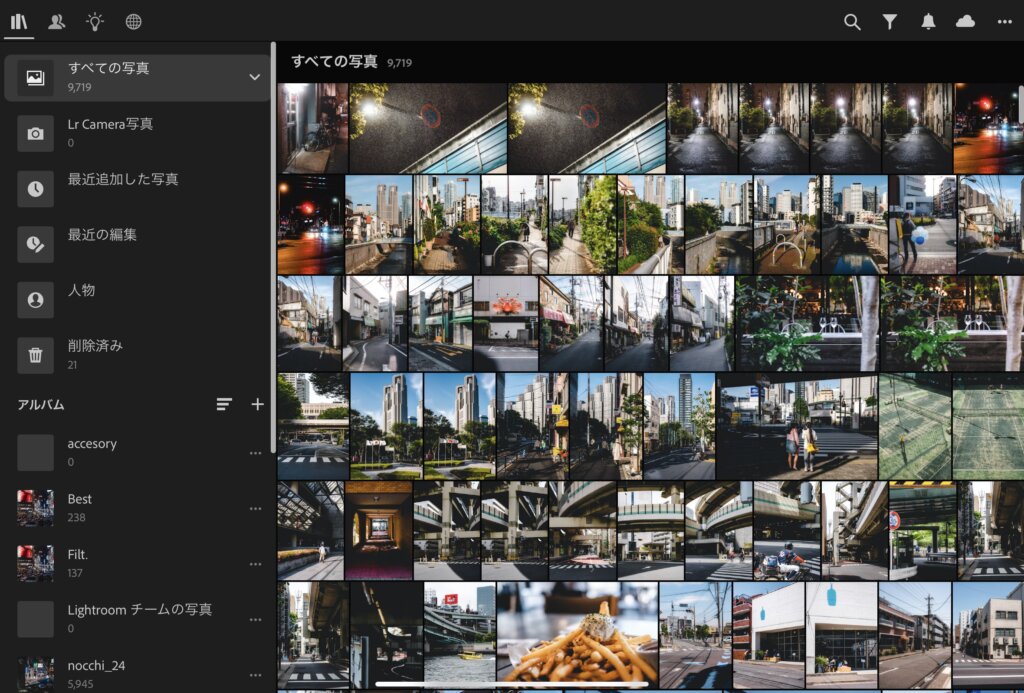Image resolution: width=1024 pixels, height=693 pixels.
Task: Open options for Filt. album
Action: pyautogui.click(x=255, y=564)
